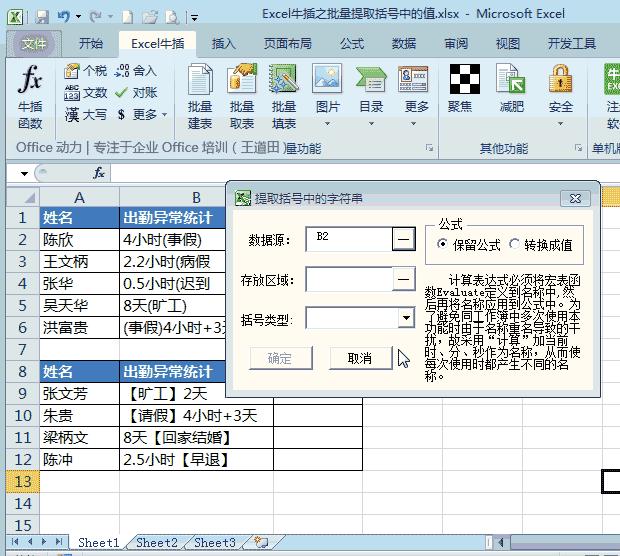Viewport: 620px width, 556px height.
Task: Click the Open folder icon in quick toolbar
Action: click(150, 17)
